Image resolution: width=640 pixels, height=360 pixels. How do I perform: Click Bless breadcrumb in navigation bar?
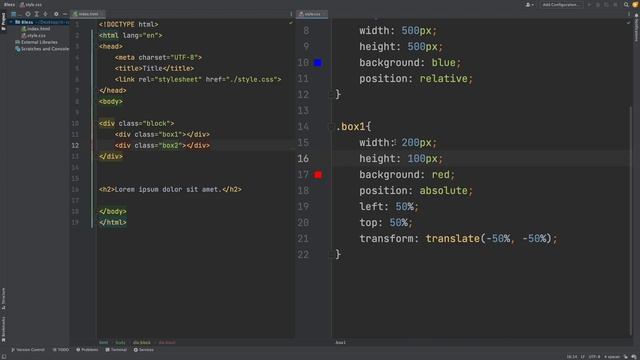point(9,4)
